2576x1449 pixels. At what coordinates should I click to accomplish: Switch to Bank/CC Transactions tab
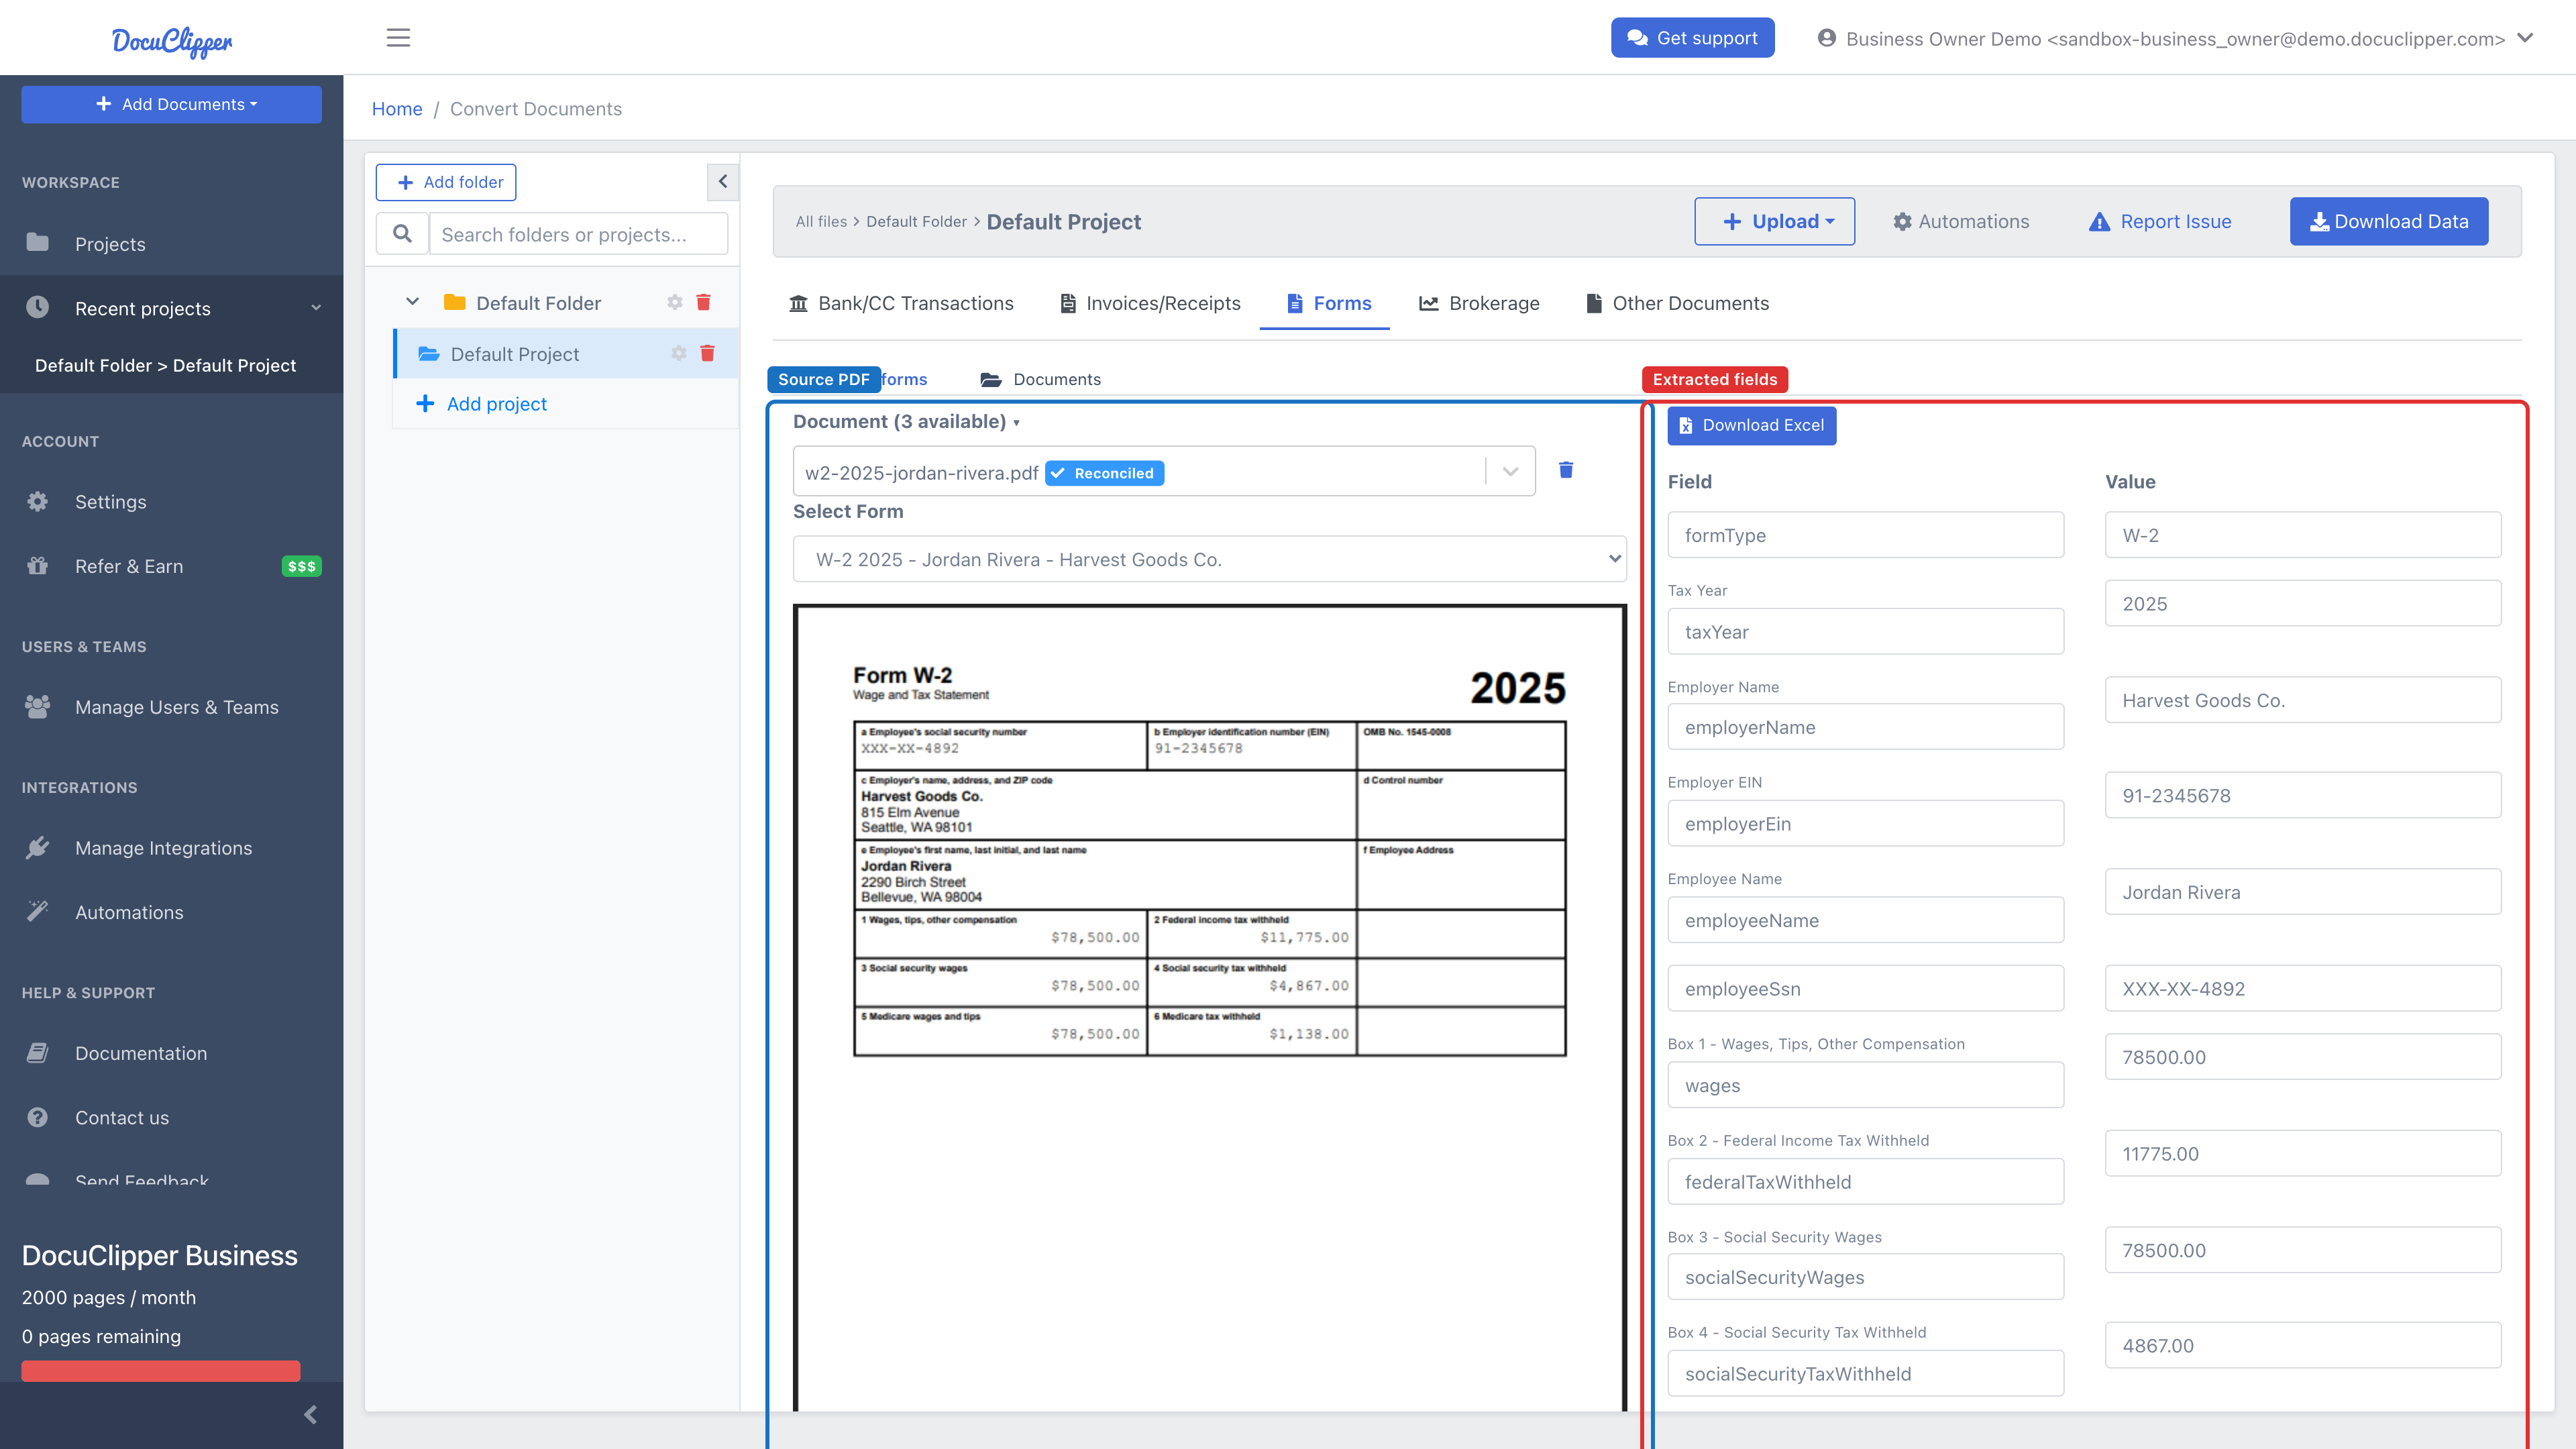pos(901,303)
